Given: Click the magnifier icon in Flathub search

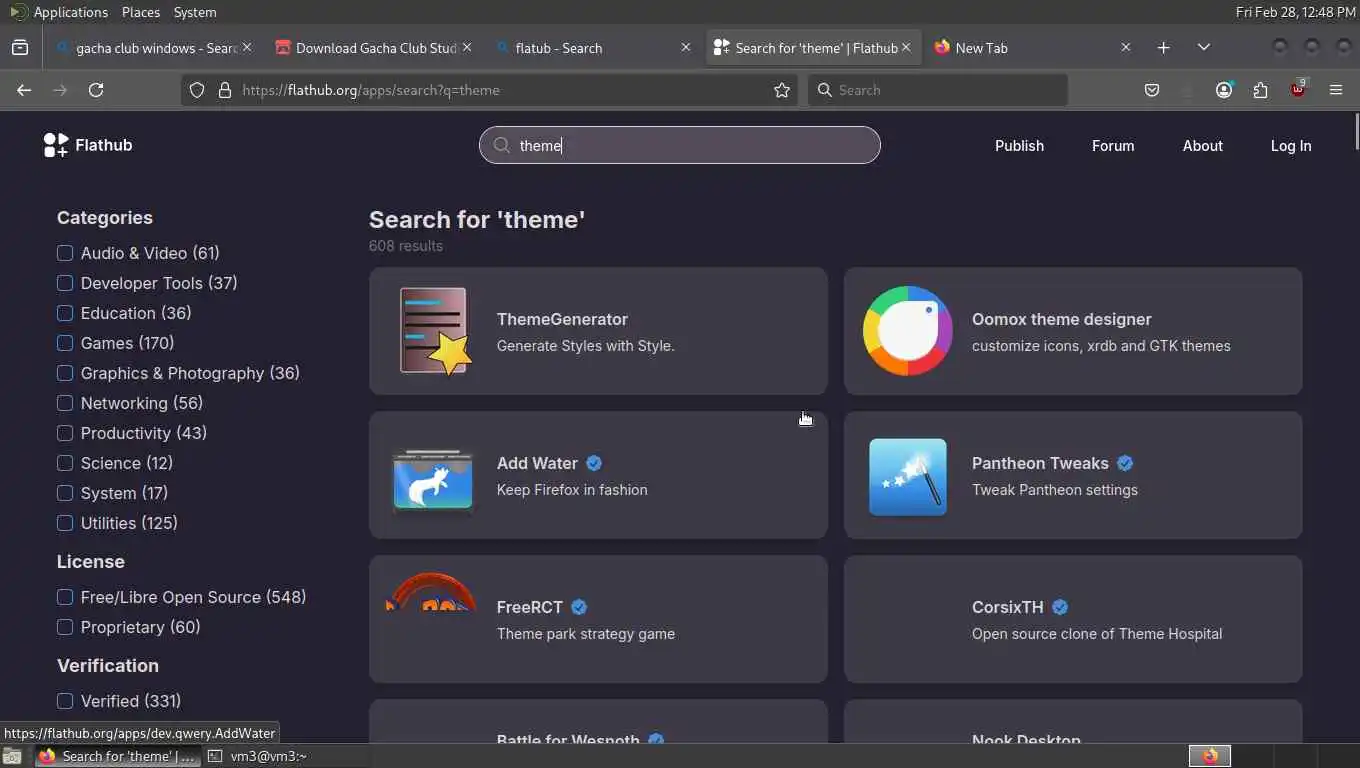Looking at the screenshot, I should [x=502, y=146].
